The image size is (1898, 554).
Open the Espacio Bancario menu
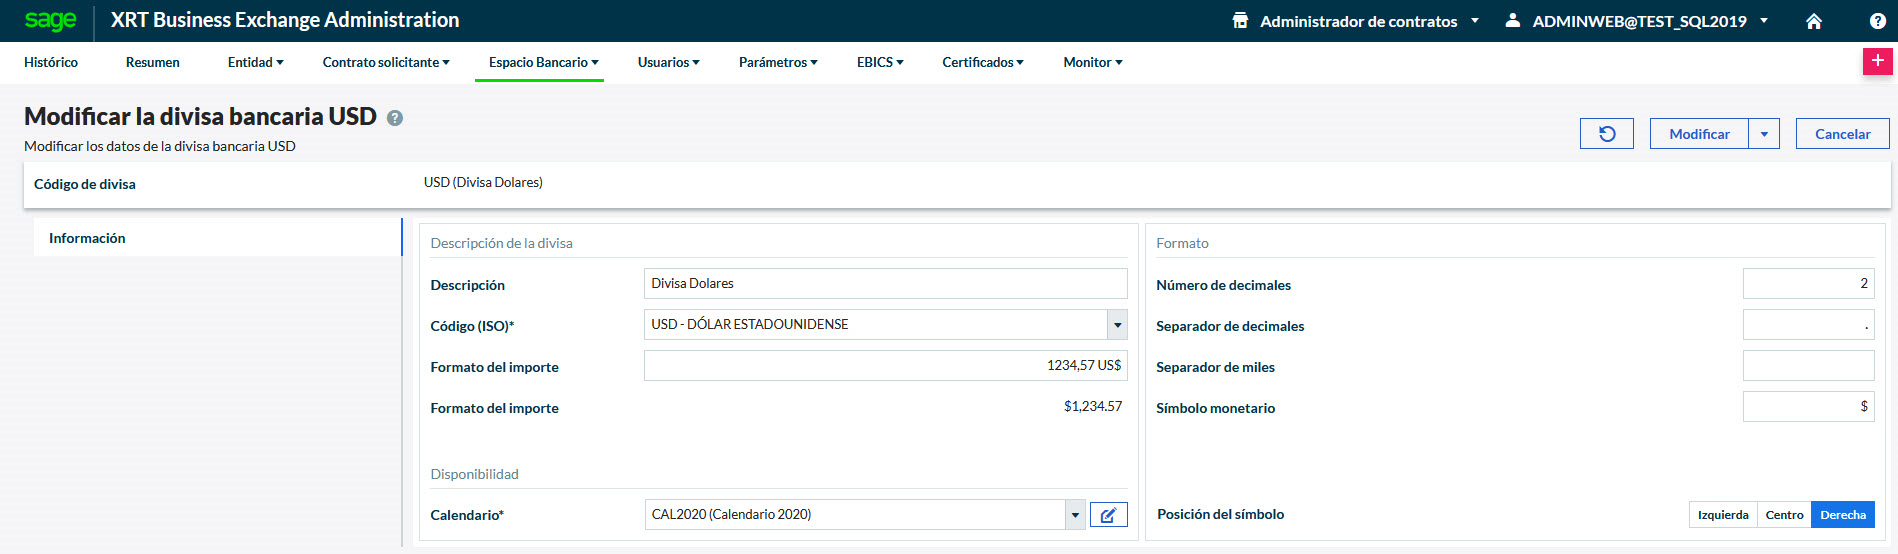[543, 62]
